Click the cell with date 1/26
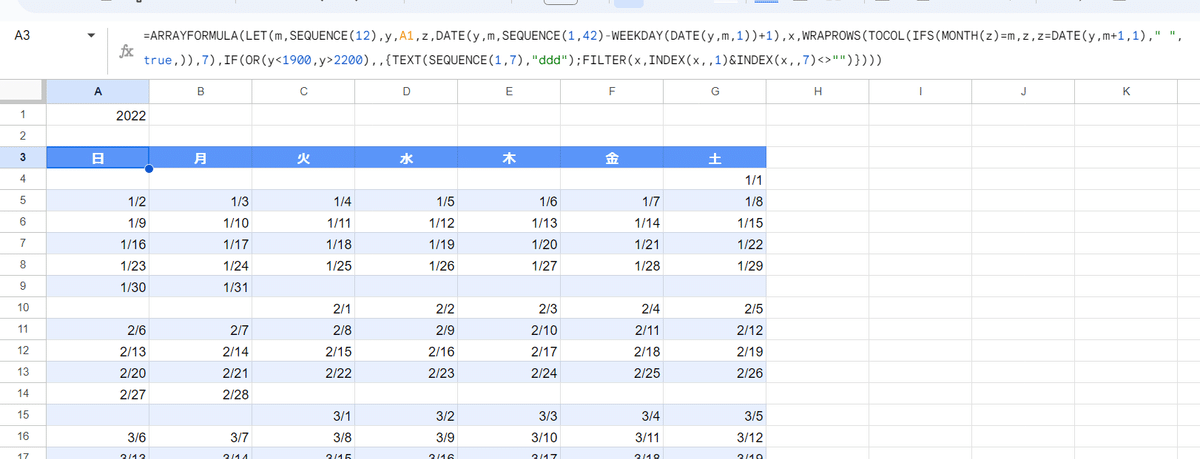 coord(406,265)
